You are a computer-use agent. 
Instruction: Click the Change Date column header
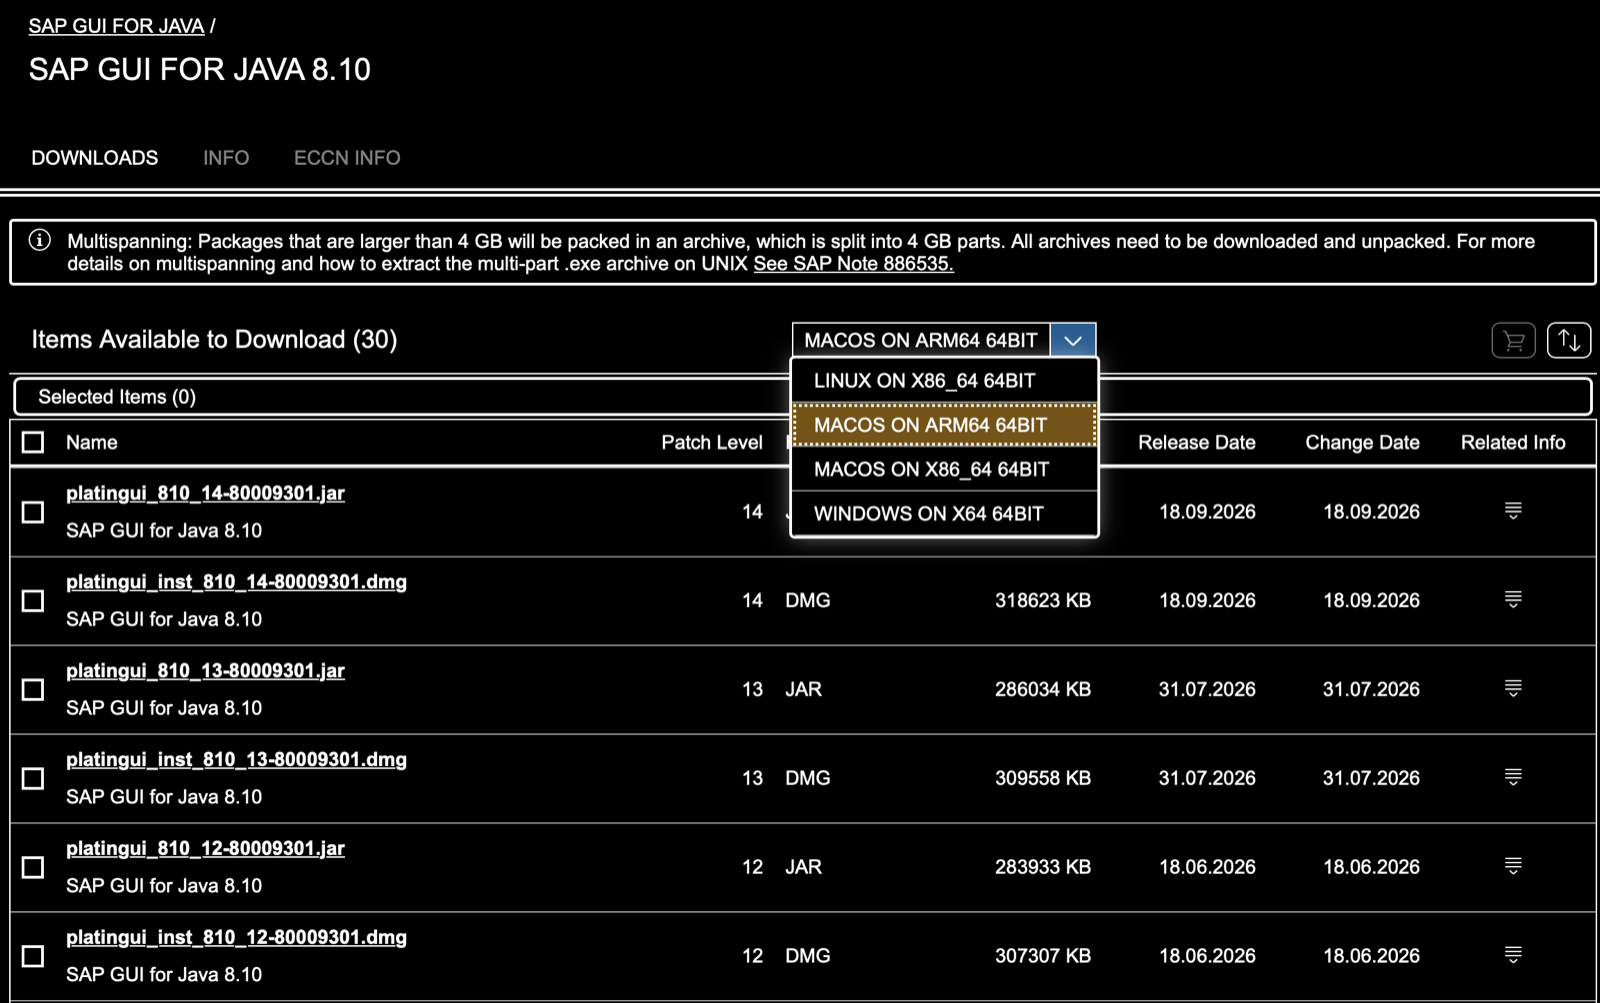[x=1362, y=442]
